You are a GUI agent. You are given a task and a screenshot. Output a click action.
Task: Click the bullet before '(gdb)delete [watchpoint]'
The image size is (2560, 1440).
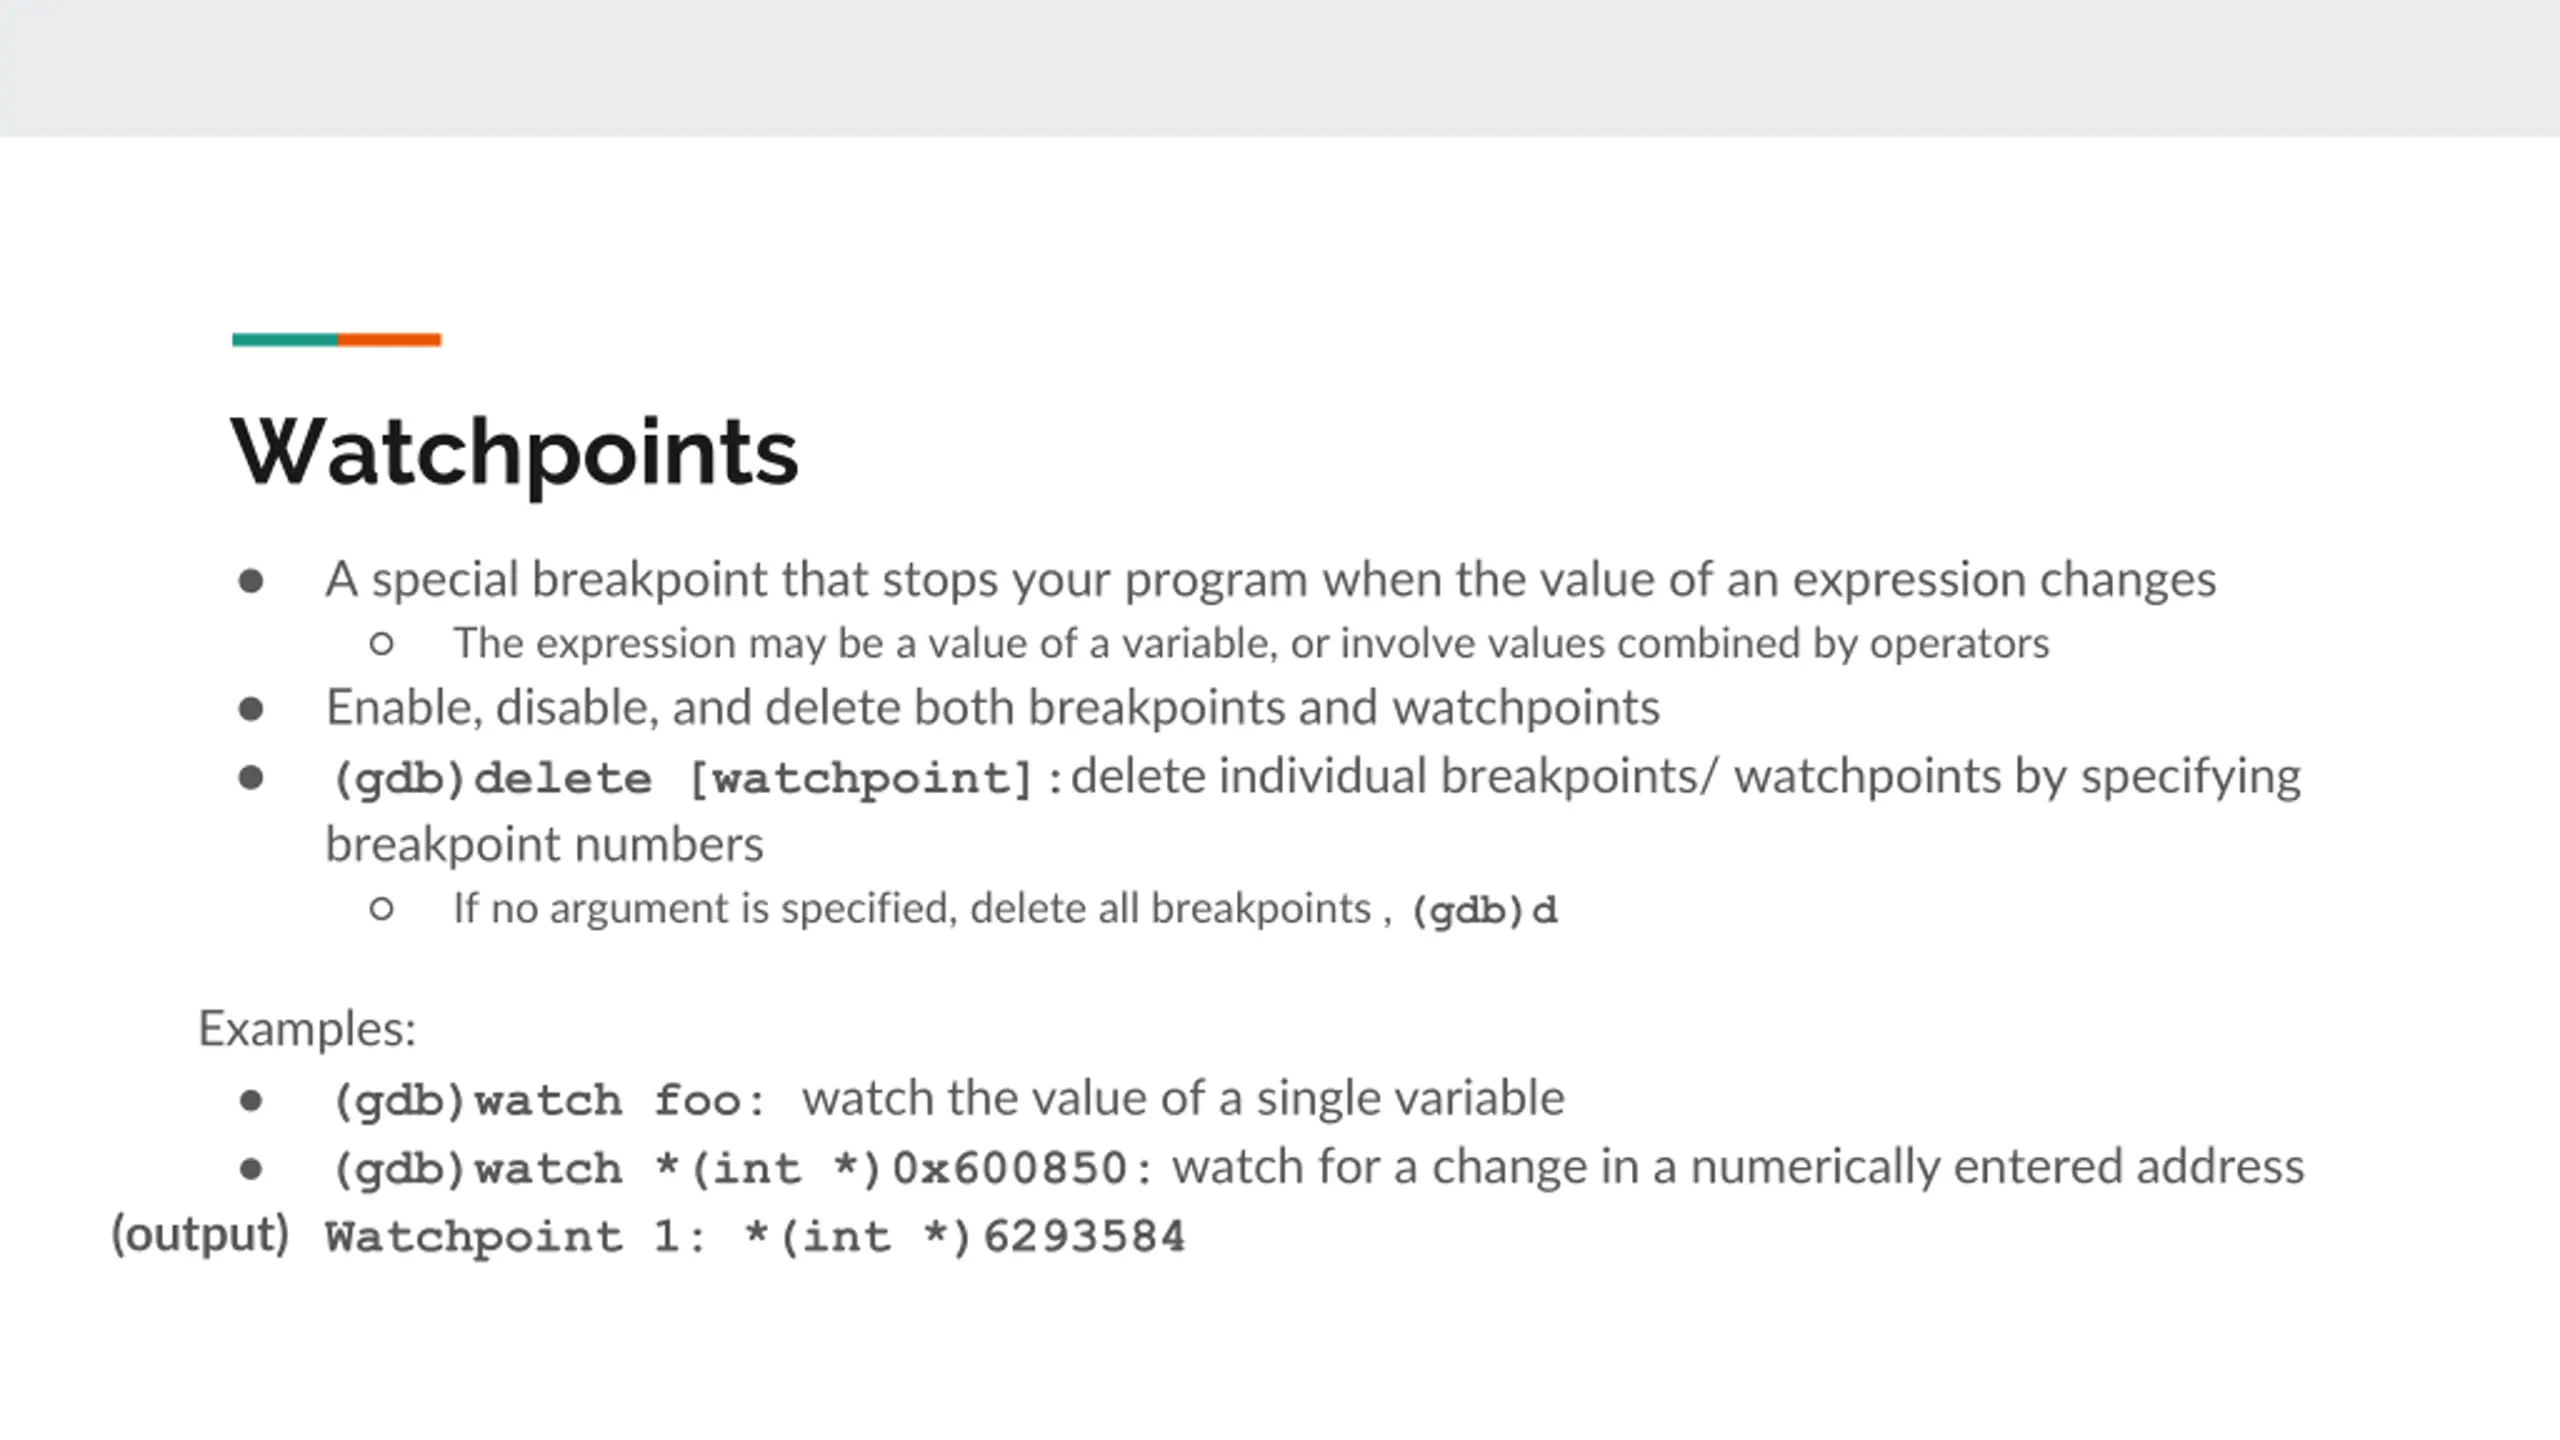pos(251,777)
